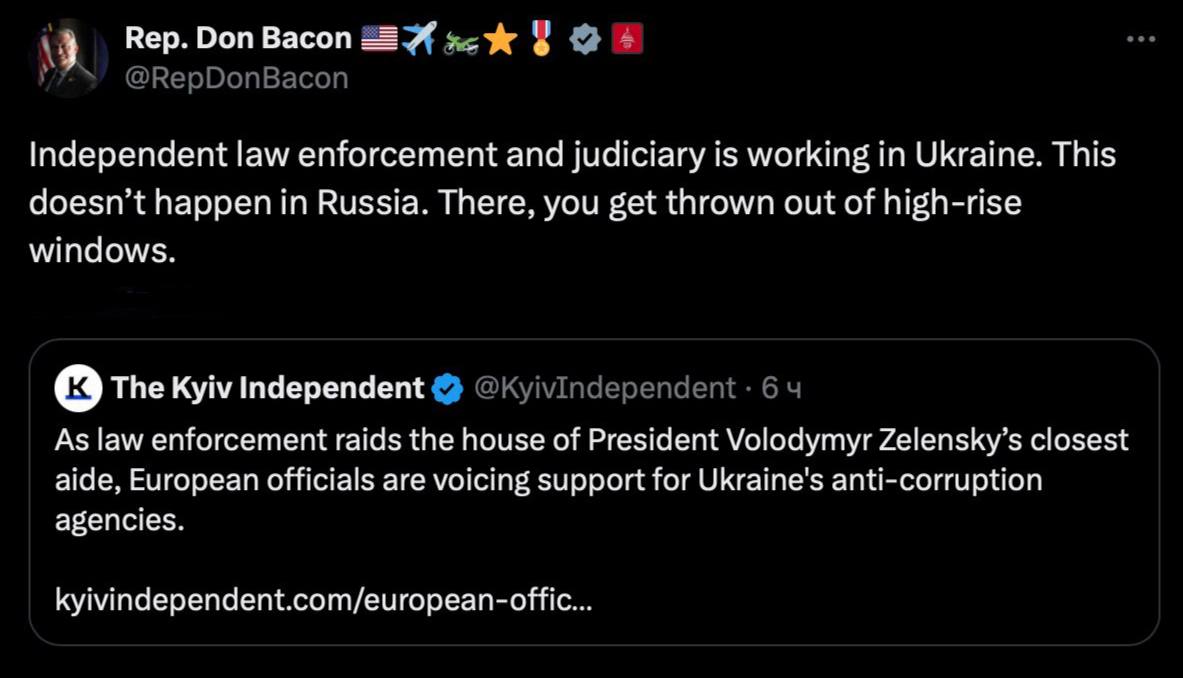Open the Rep. Don Bacon display name
1183x678 pixels.
tap(238, 38)
